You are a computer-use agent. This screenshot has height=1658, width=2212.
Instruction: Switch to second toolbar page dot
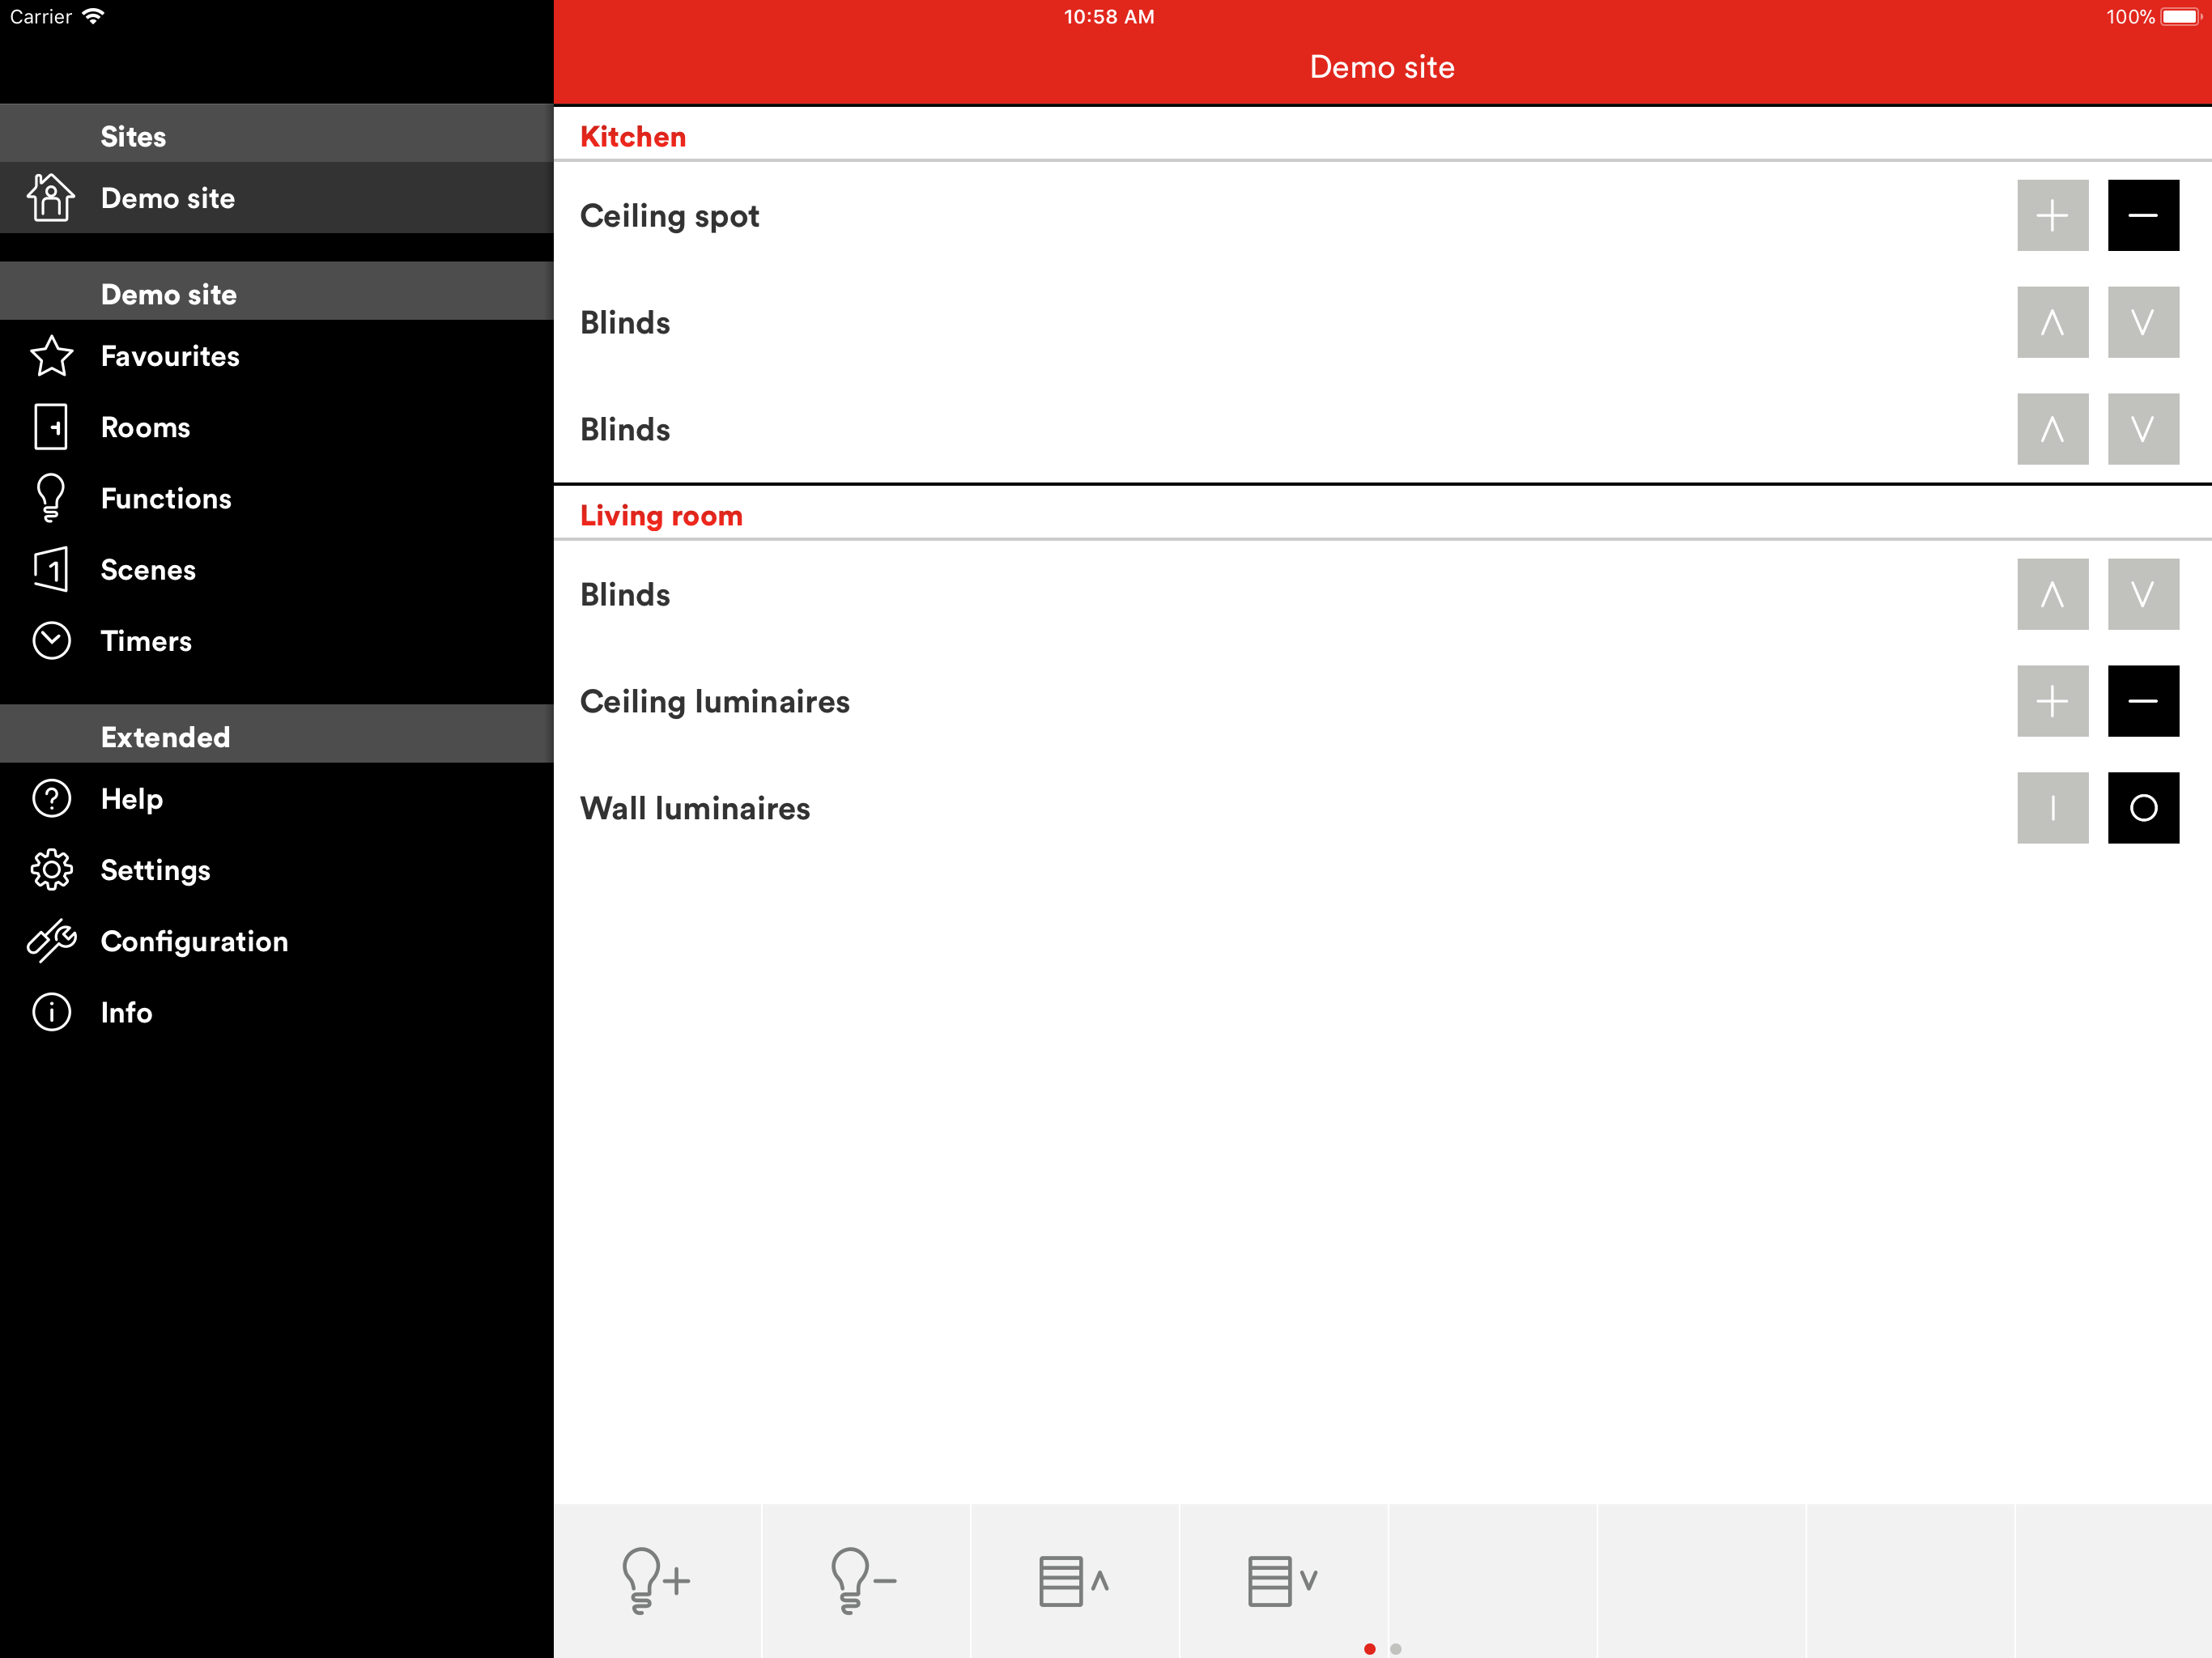click(x=1395, y=1649)
